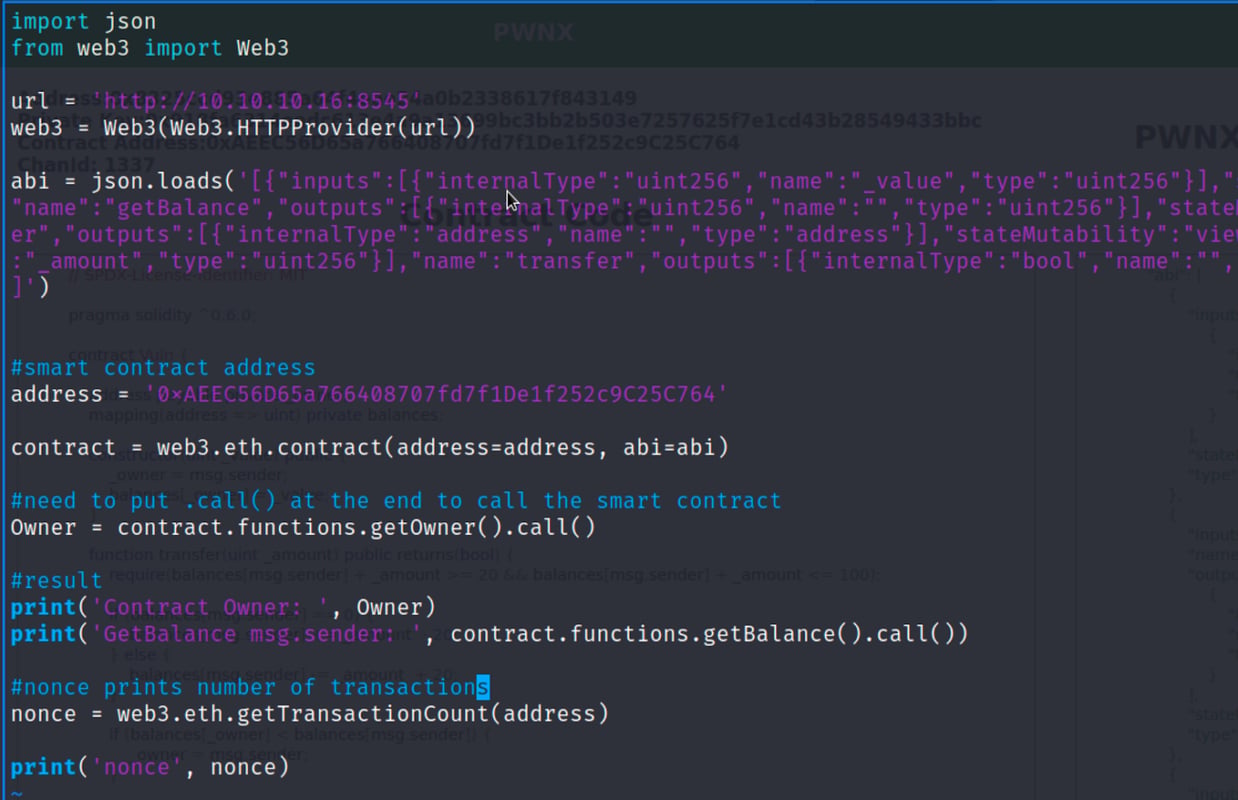
Task: Click 'abi = json.loads(' text
Action: [124, 181]
